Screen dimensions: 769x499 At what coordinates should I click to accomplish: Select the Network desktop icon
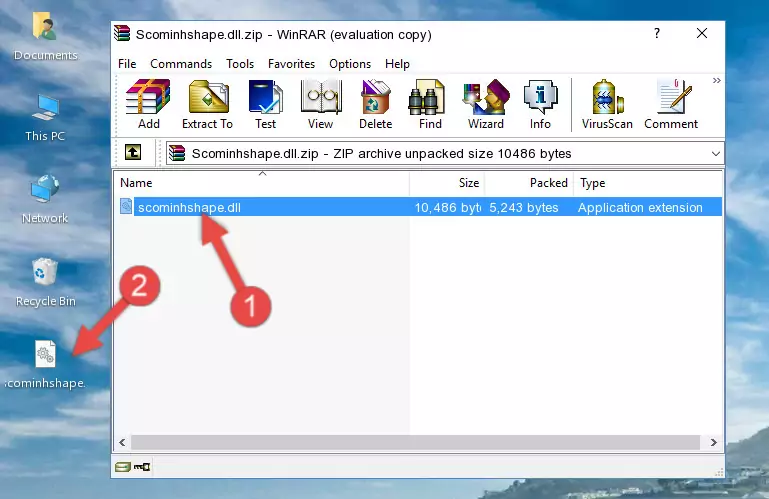tap(45, 200)
